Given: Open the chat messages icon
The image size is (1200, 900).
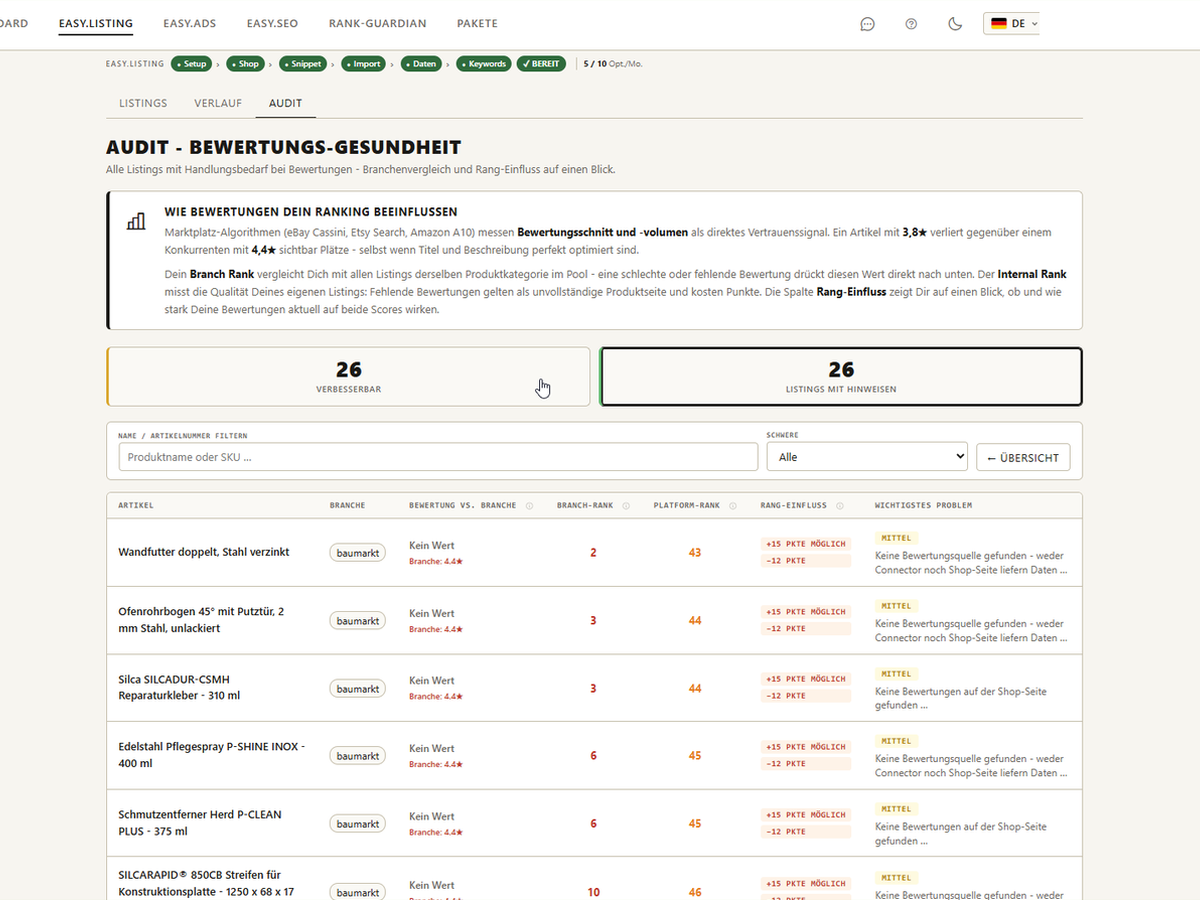Looking at the screenshot, I should [867, 24].
